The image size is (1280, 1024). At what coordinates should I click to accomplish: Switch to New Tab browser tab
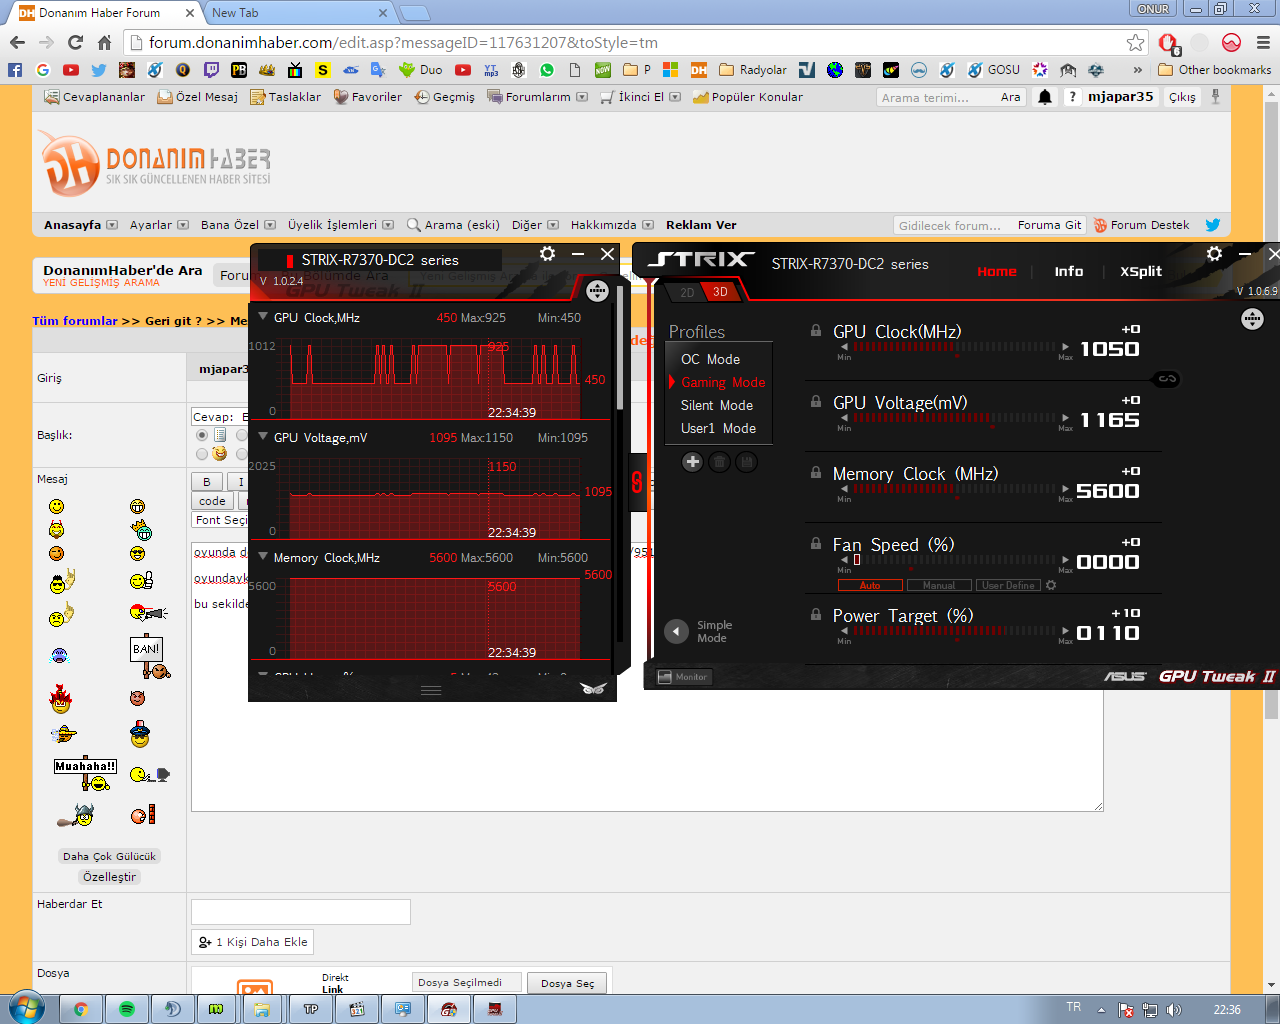point(300,13)
